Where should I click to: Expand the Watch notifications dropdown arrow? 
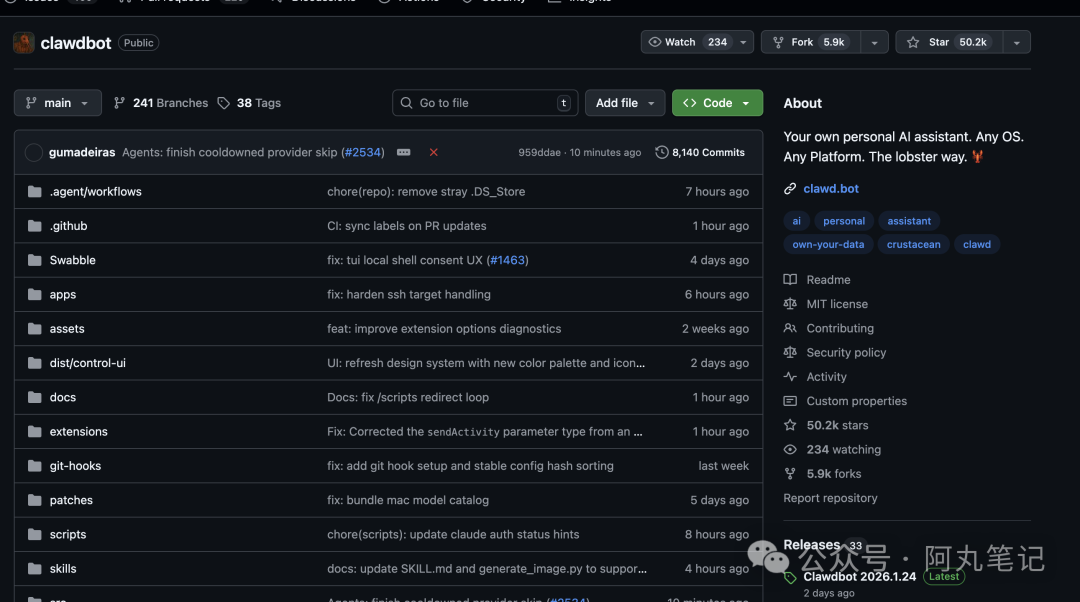click(x=743, y=42)
